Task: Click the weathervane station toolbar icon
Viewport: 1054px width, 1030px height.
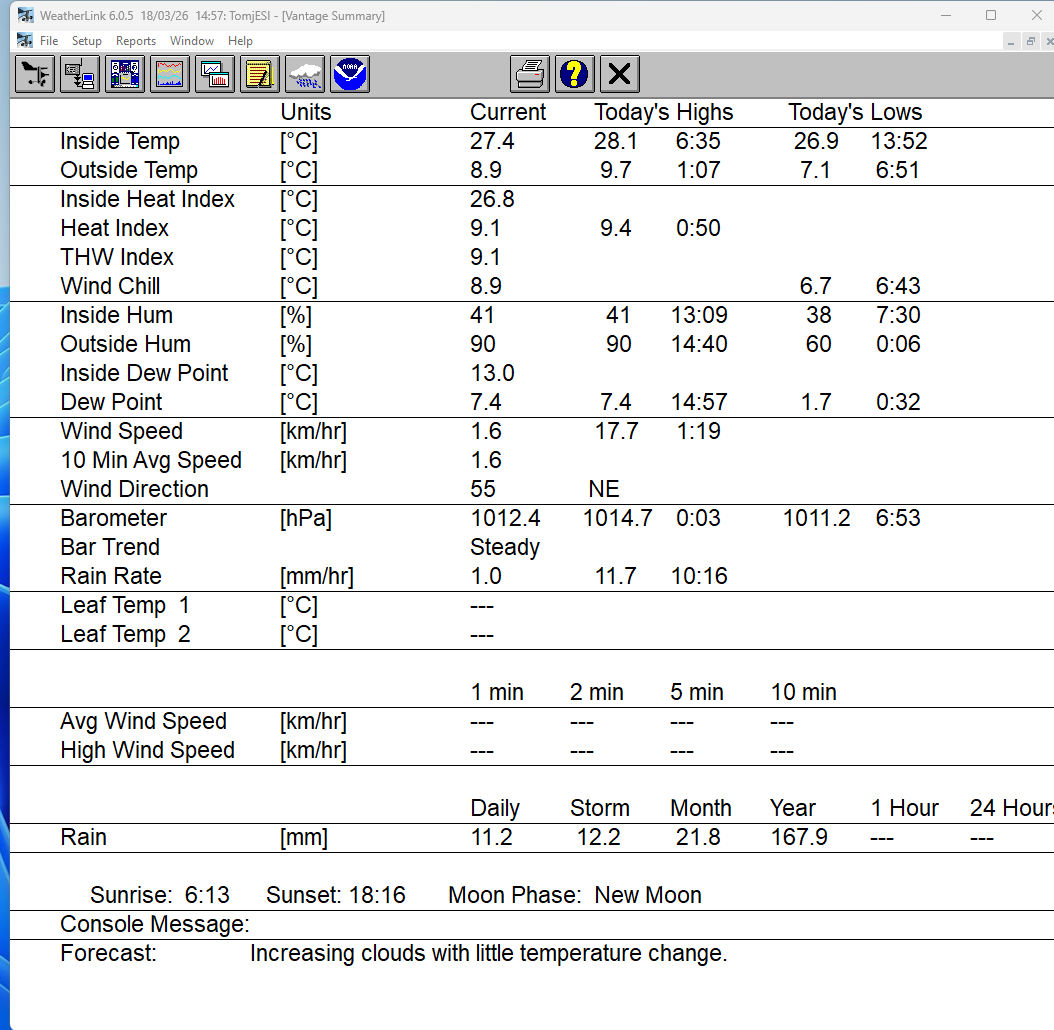Action: pos(35,74)
